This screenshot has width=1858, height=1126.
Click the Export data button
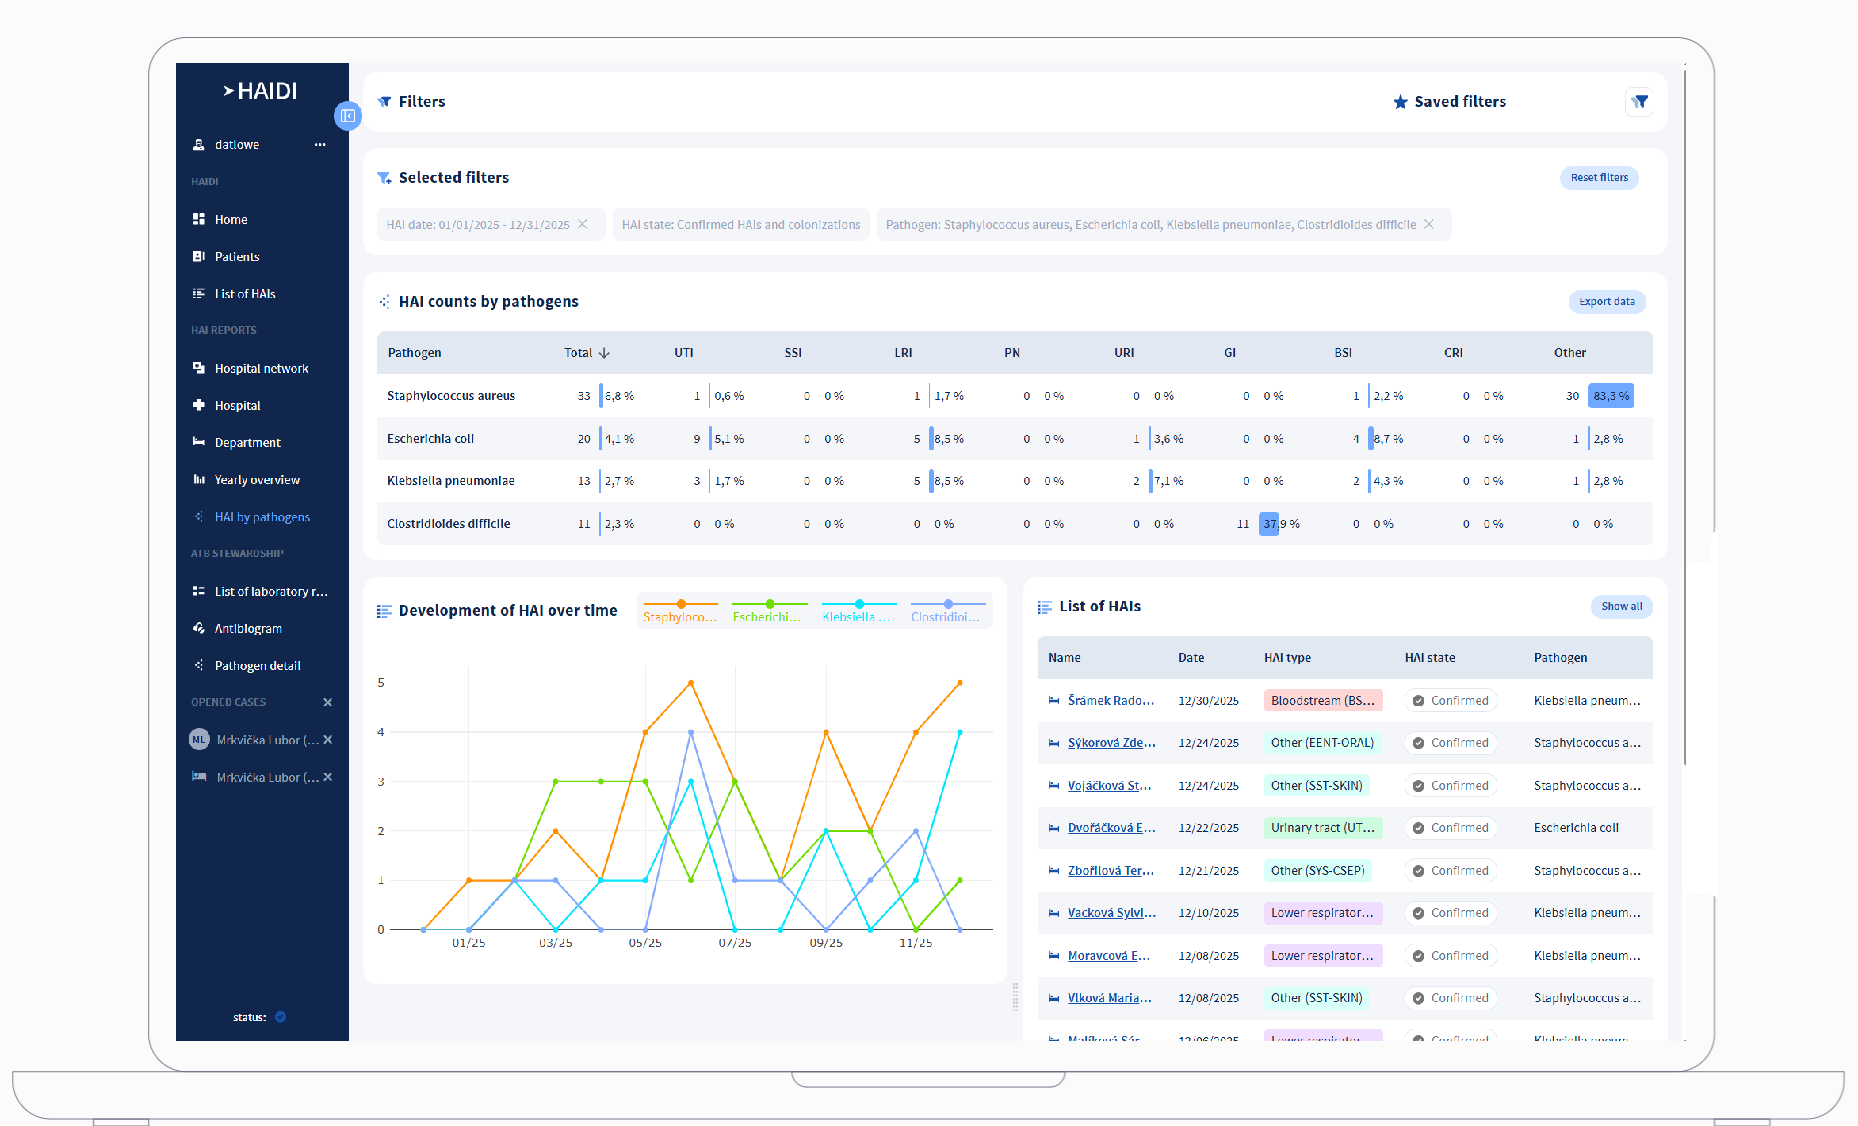click(x=1606, y=302)
